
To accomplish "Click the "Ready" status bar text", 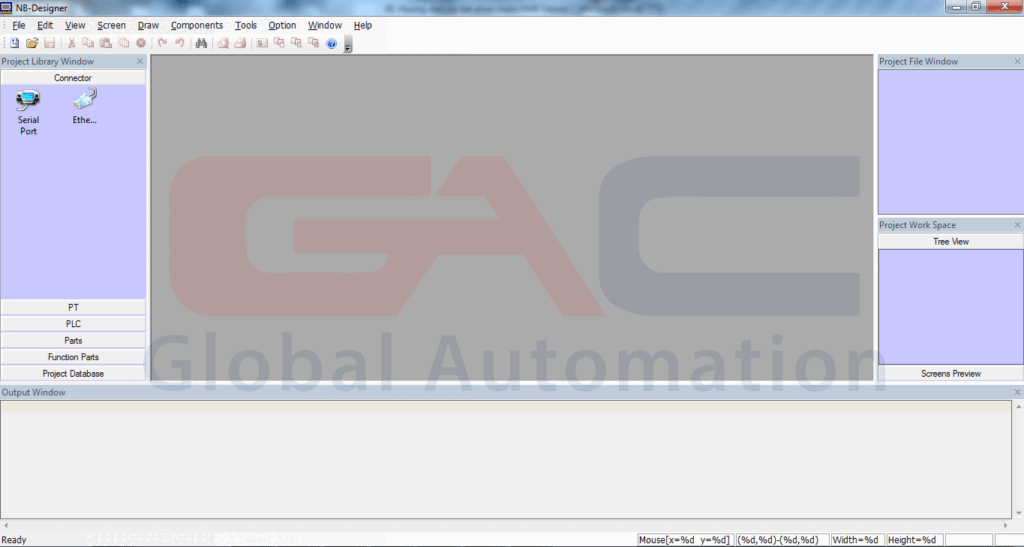I will click(14, 540).
